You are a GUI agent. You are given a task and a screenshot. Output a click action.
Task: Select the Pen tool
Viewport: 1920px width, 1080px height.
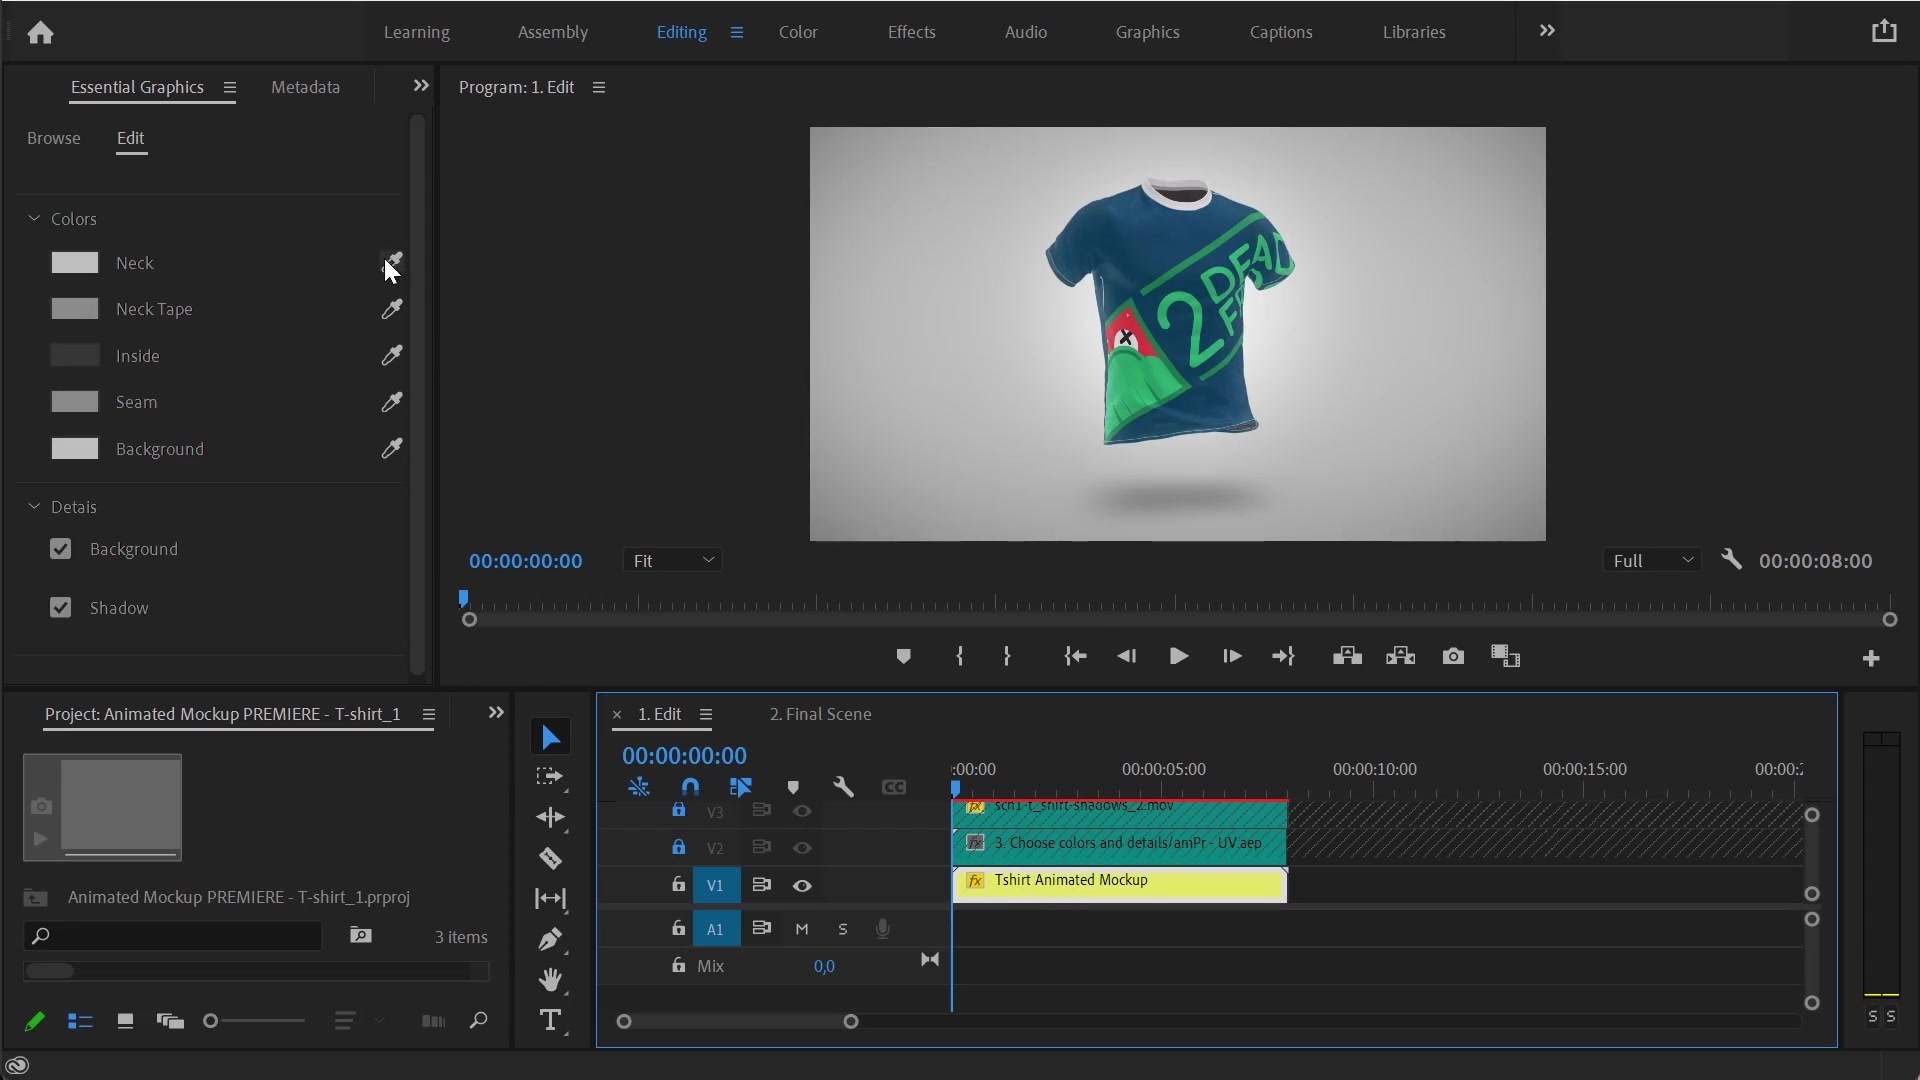551,939
